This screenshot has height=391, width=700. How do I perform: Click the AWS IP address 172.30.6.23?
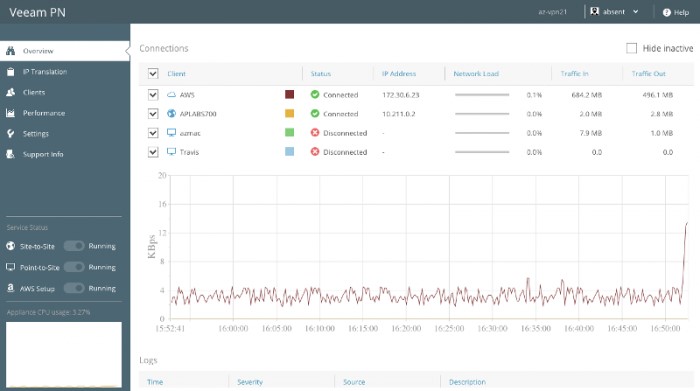tap(400, 95)
